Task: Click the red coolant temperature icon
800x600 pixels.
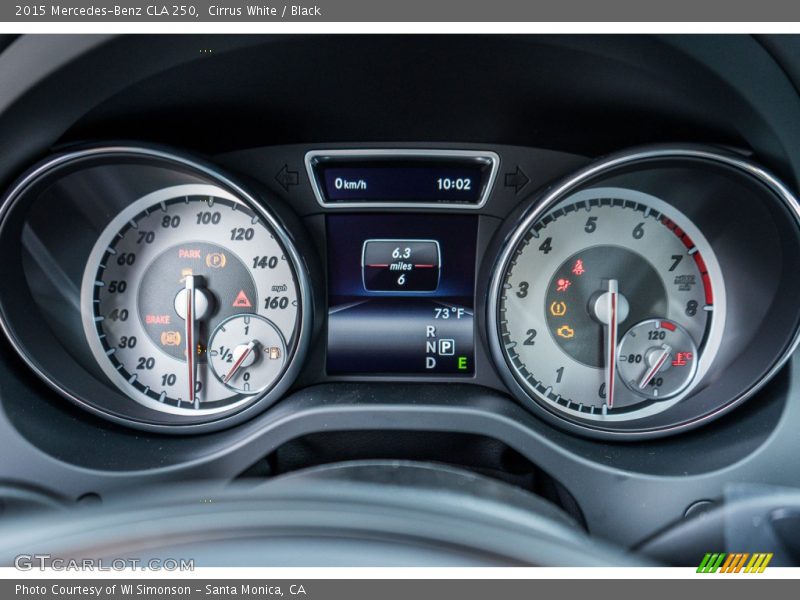Action: (682, 359)
